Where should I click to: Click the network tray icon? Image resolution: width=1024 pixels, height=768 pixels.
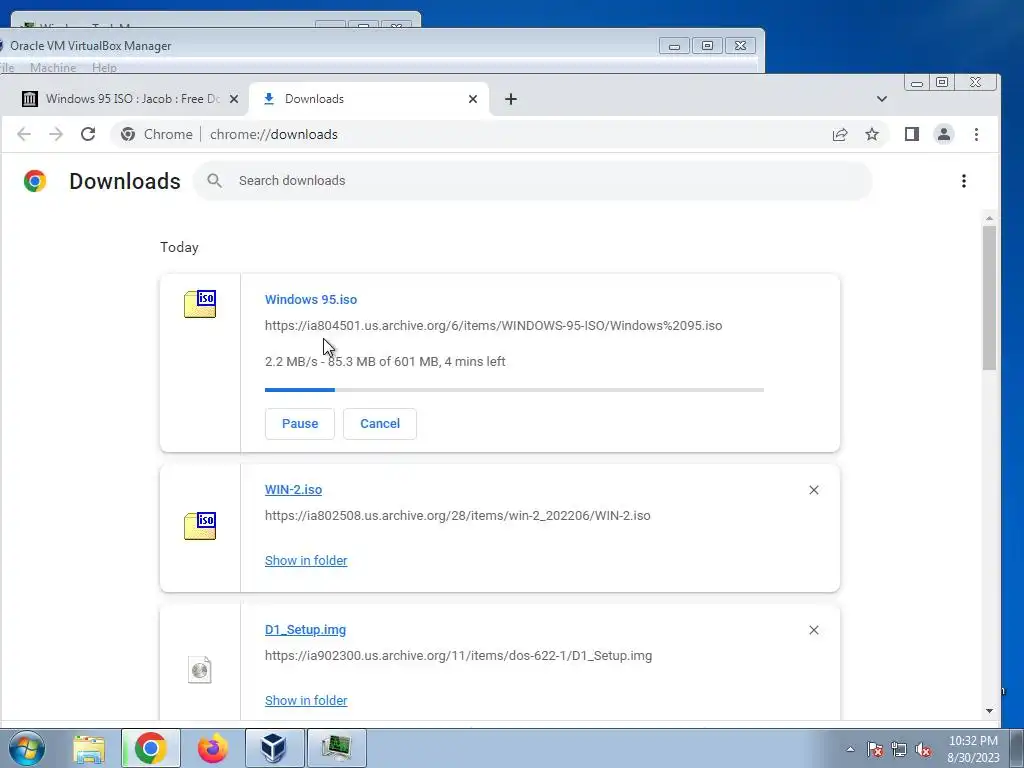[899, 750]
